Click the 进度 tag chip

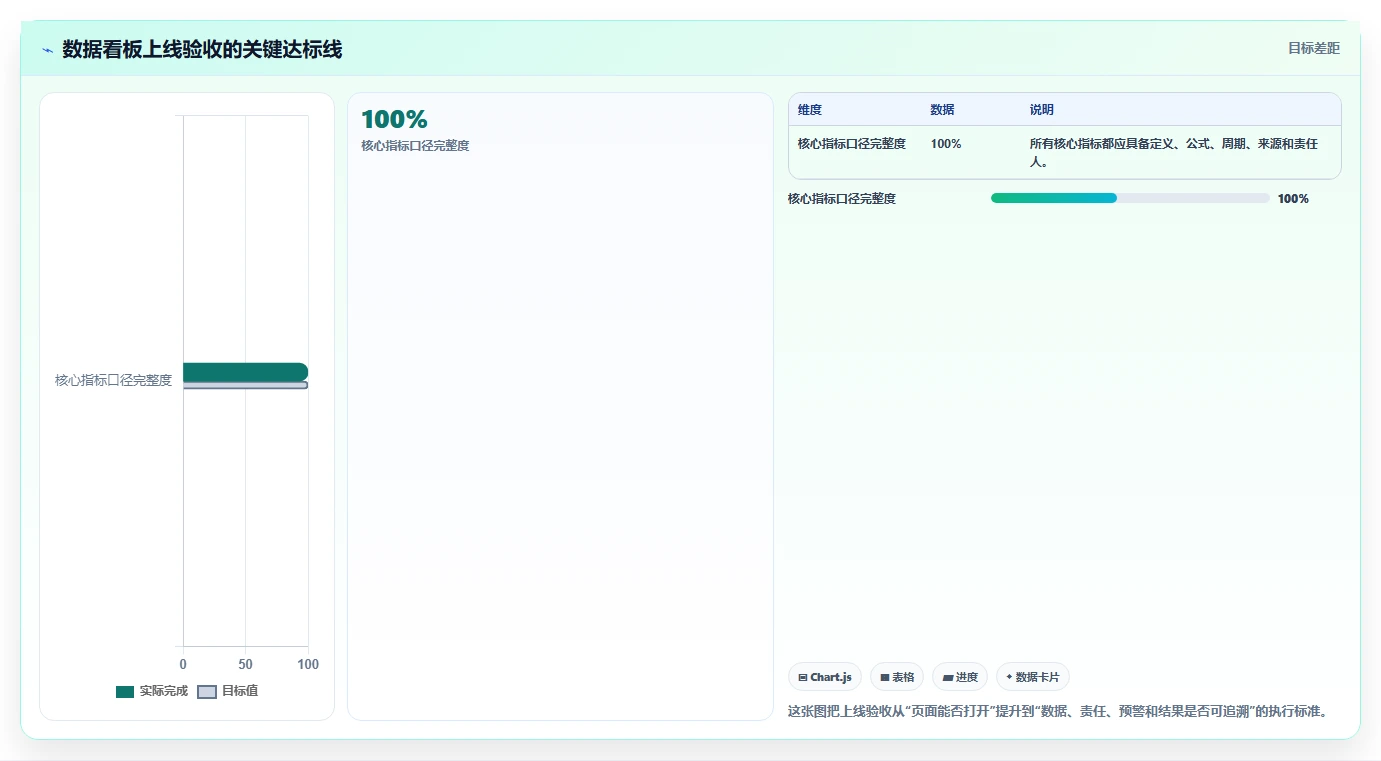point(960,677)
